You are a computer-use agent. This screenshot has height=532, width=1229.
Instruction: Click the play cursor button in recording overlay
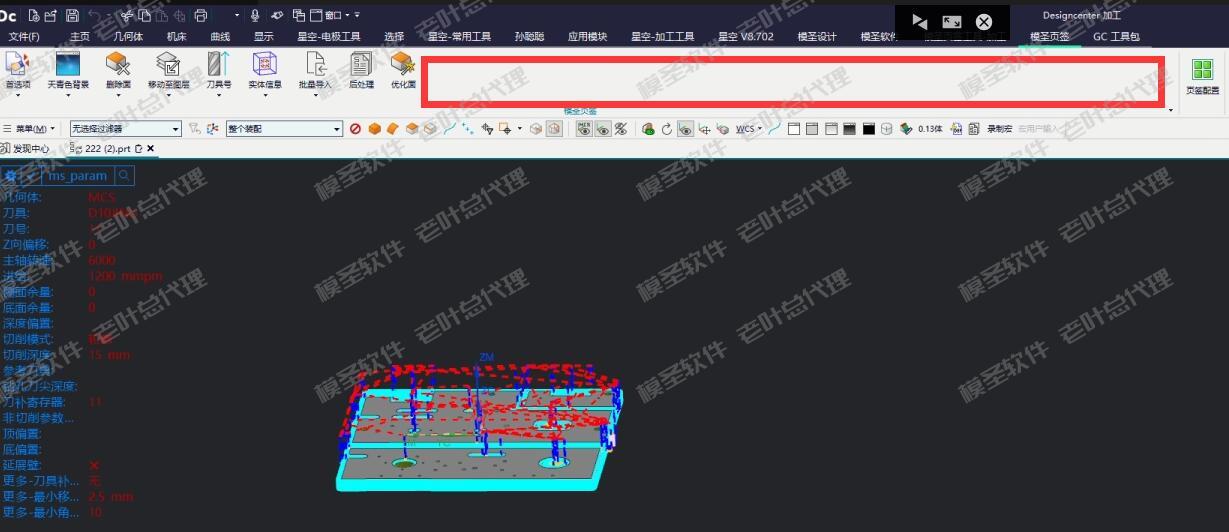(920, 21)
